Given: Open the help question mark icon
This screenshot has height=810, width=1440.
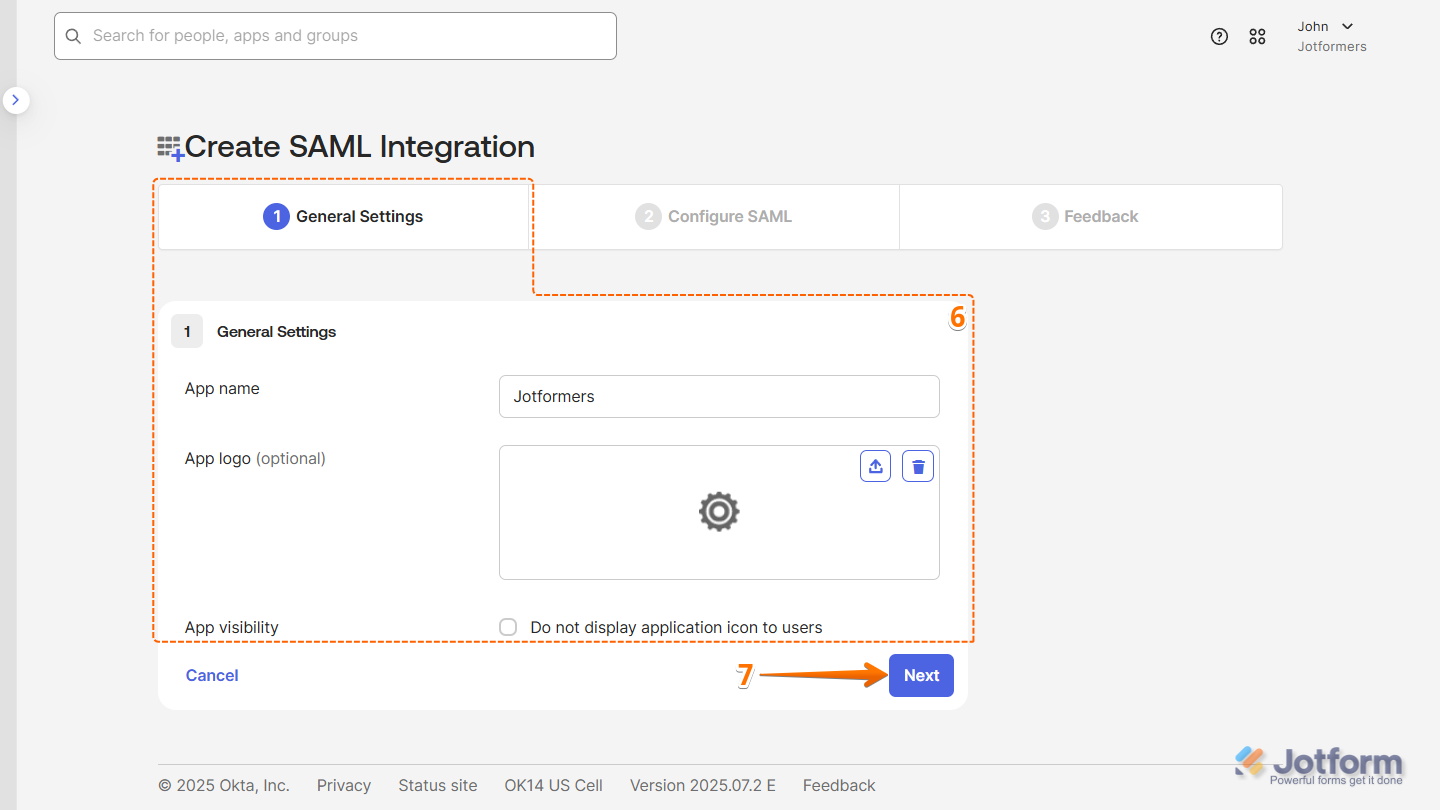Looking at the screenshot, I should coord(1219,37).
